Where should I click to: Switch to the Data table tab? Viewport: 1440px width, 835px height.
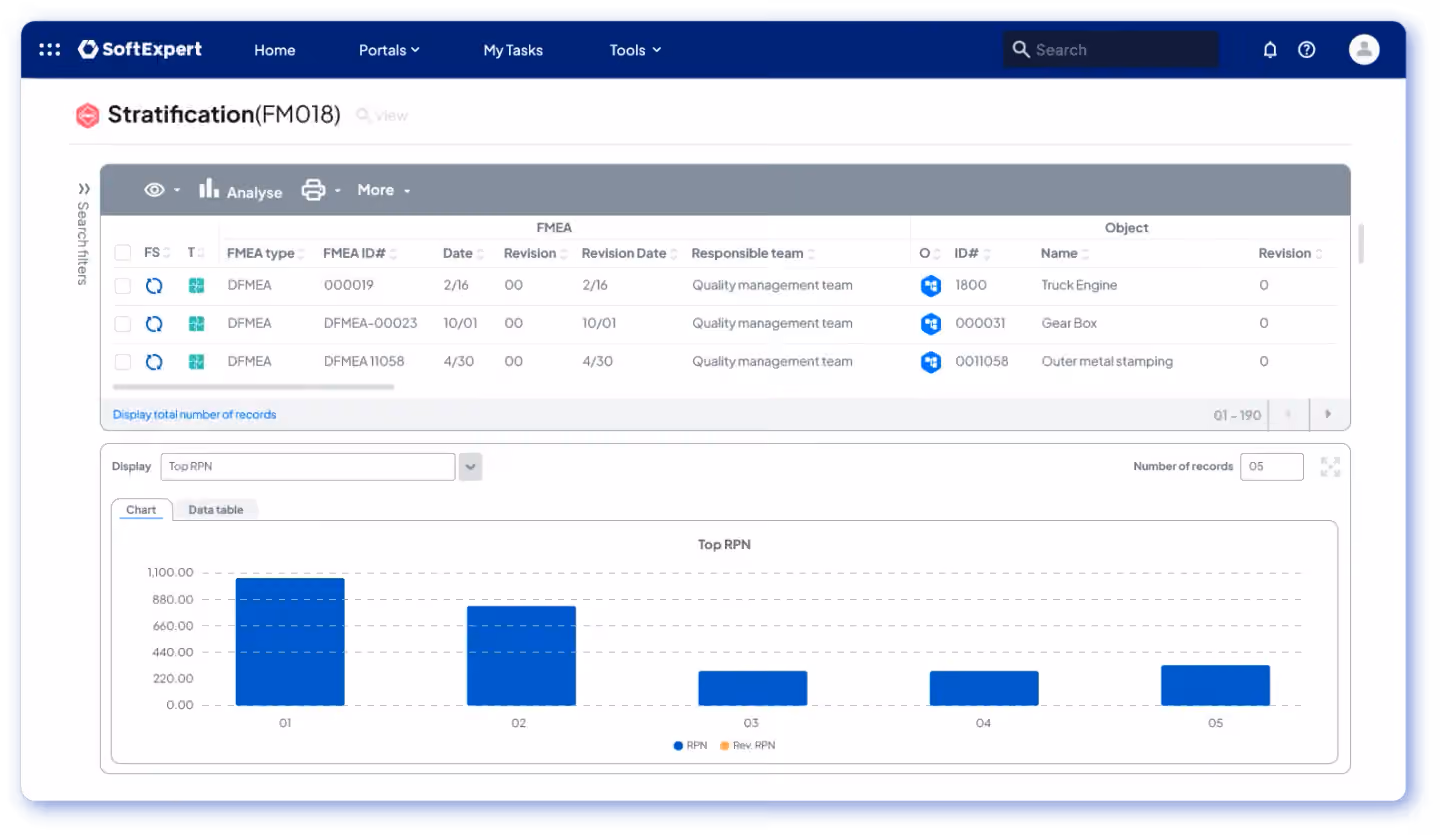point(216,510)
